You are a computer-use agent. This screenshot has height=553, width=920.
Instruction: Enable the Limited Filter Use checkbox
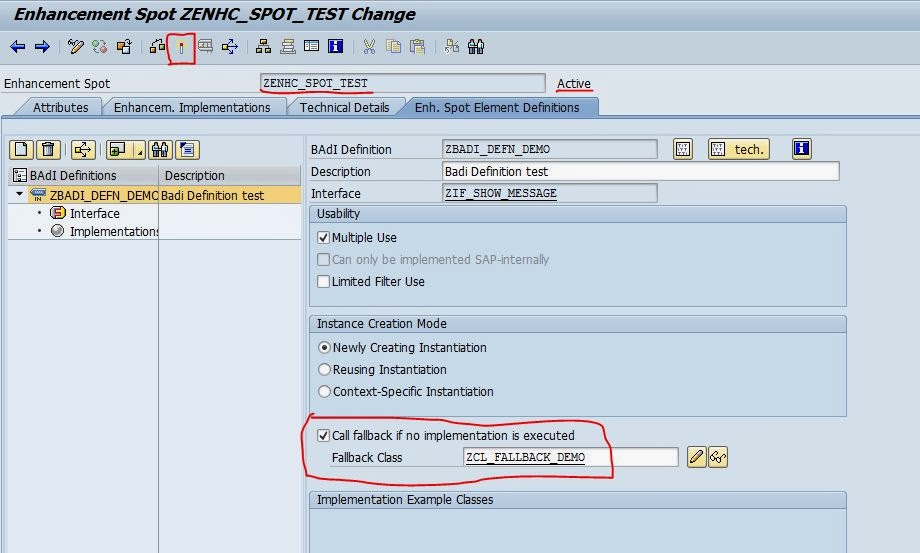(x=323, y=281)
